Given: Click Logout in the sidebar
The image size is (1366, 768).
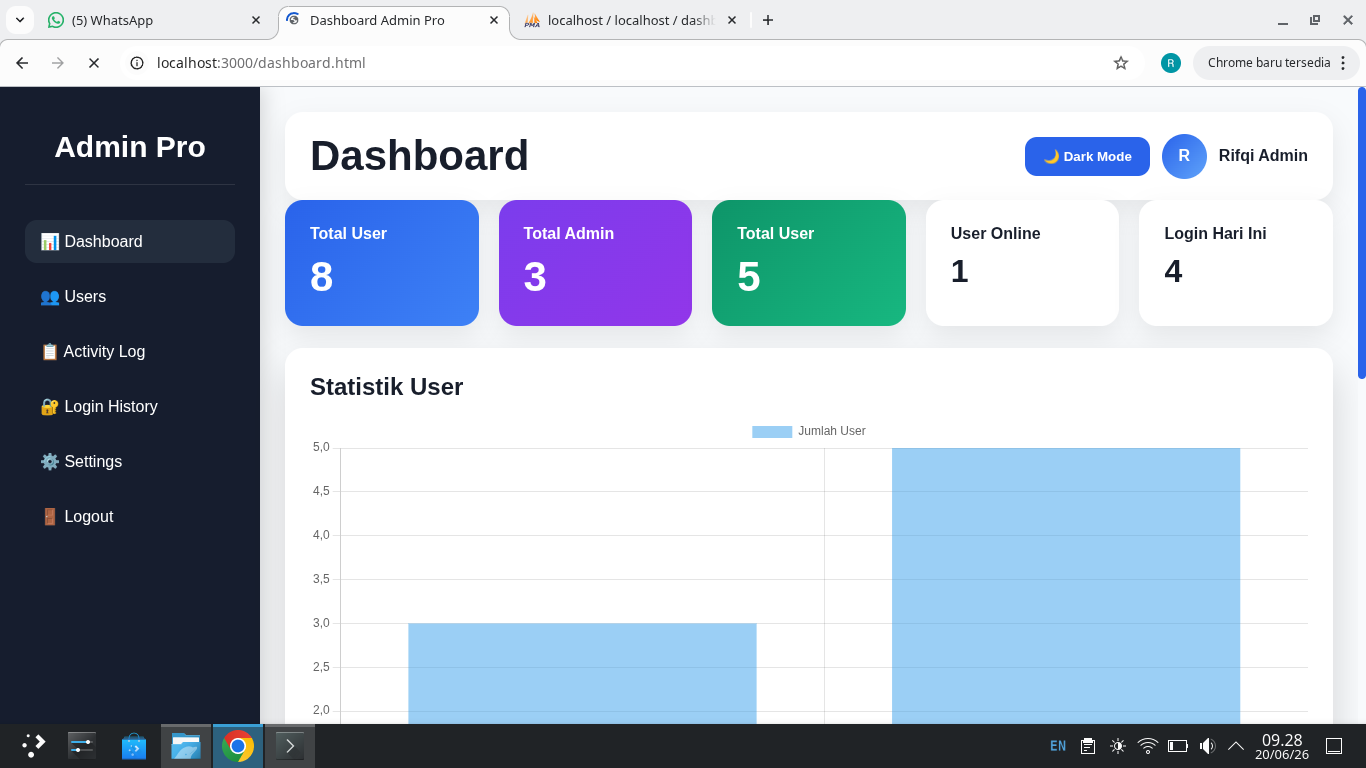Looking at the screenshot, I should (130, 516).
